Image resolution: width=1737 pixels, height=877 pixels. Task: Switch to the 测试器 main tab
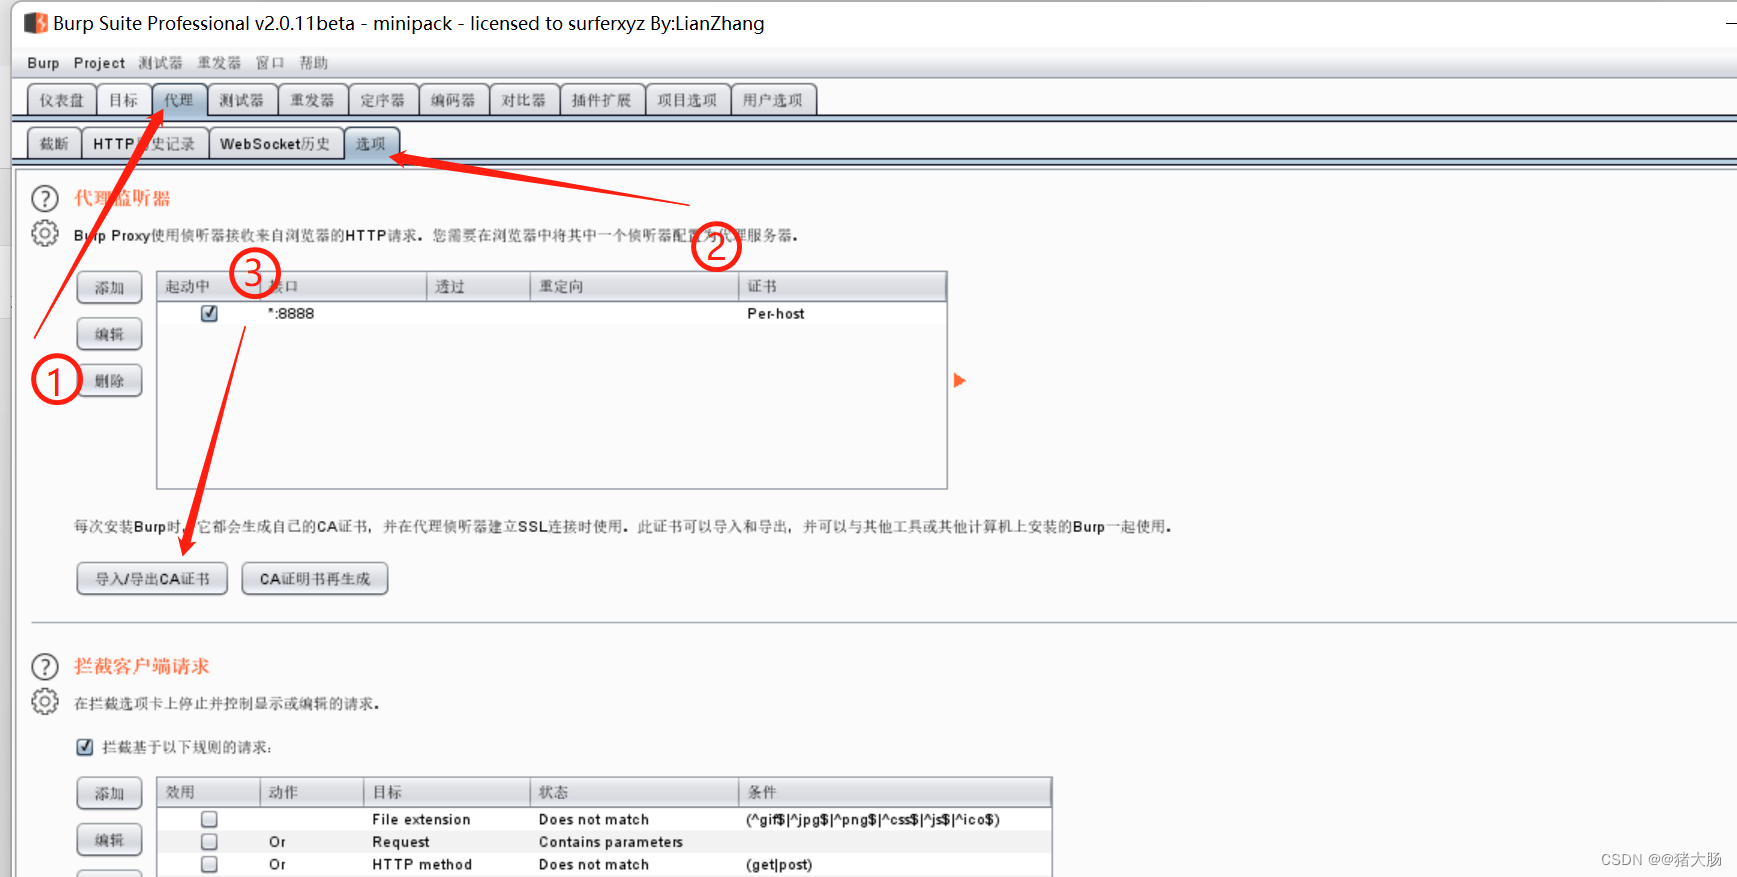[x=242, y=100]
